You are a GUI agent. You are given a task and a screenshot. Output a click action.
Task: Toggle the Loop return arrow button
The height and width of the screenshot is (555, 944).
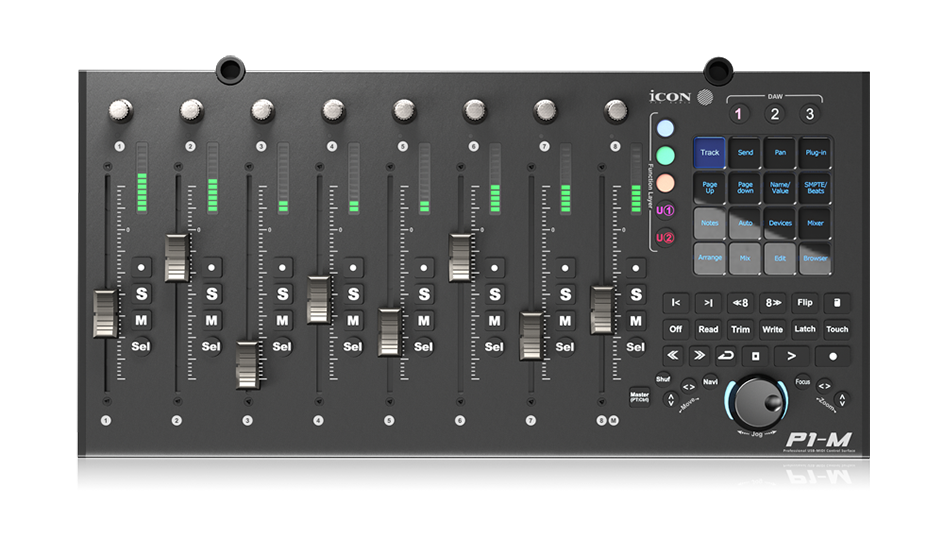[725, 355]
